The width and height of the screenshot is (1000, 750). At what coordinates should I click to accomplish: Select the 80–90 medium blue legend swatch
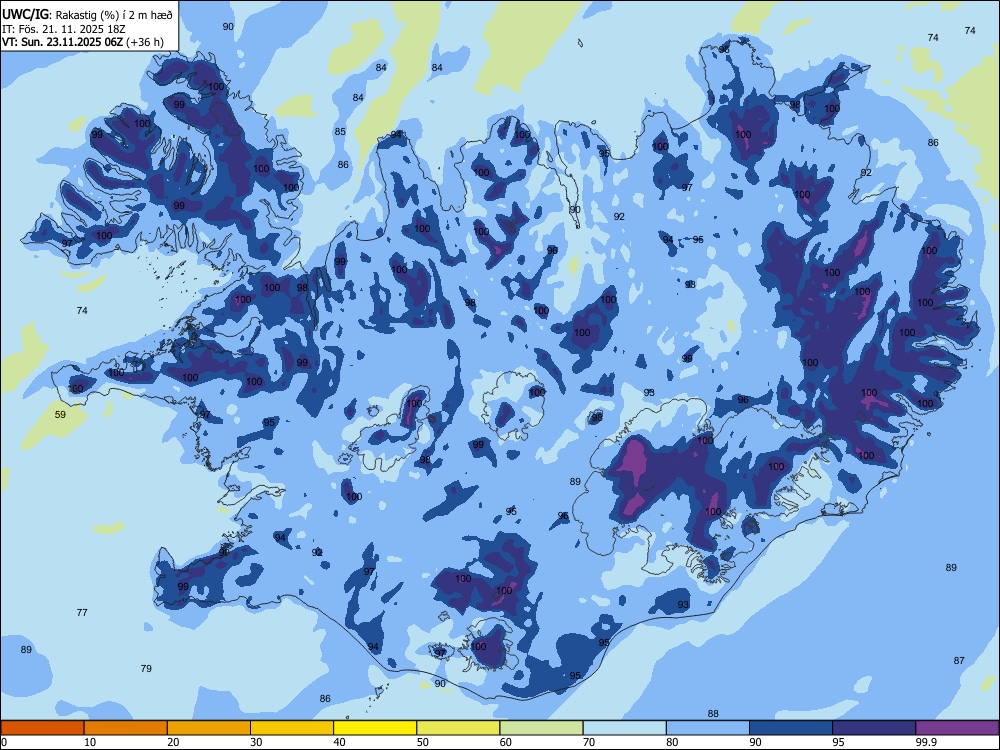(x=708, y=728)
